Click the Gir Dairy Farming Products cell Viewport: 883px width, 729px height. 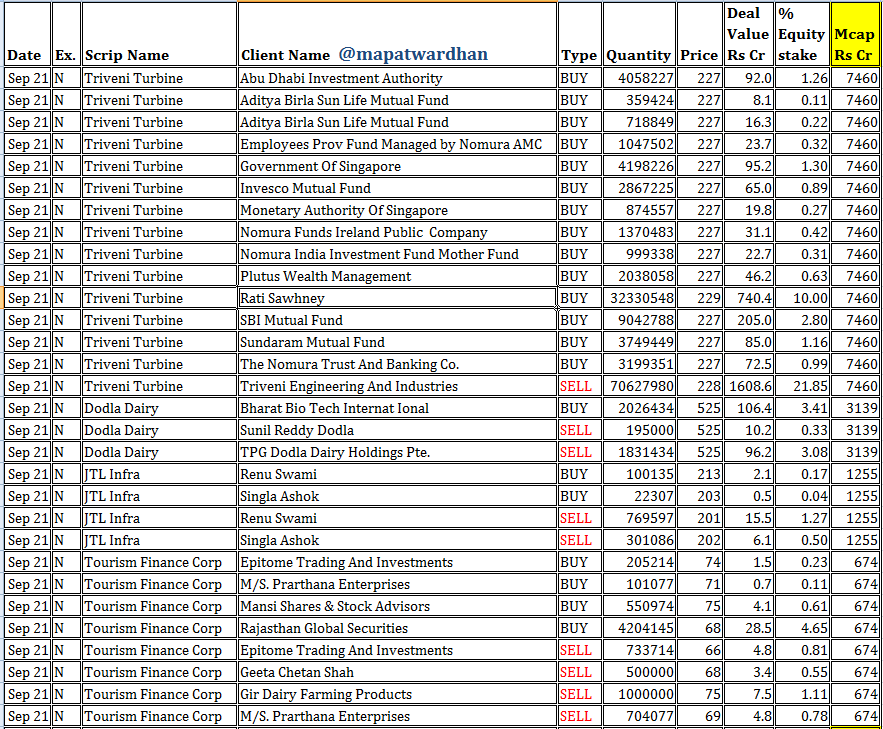coord(398,694)
